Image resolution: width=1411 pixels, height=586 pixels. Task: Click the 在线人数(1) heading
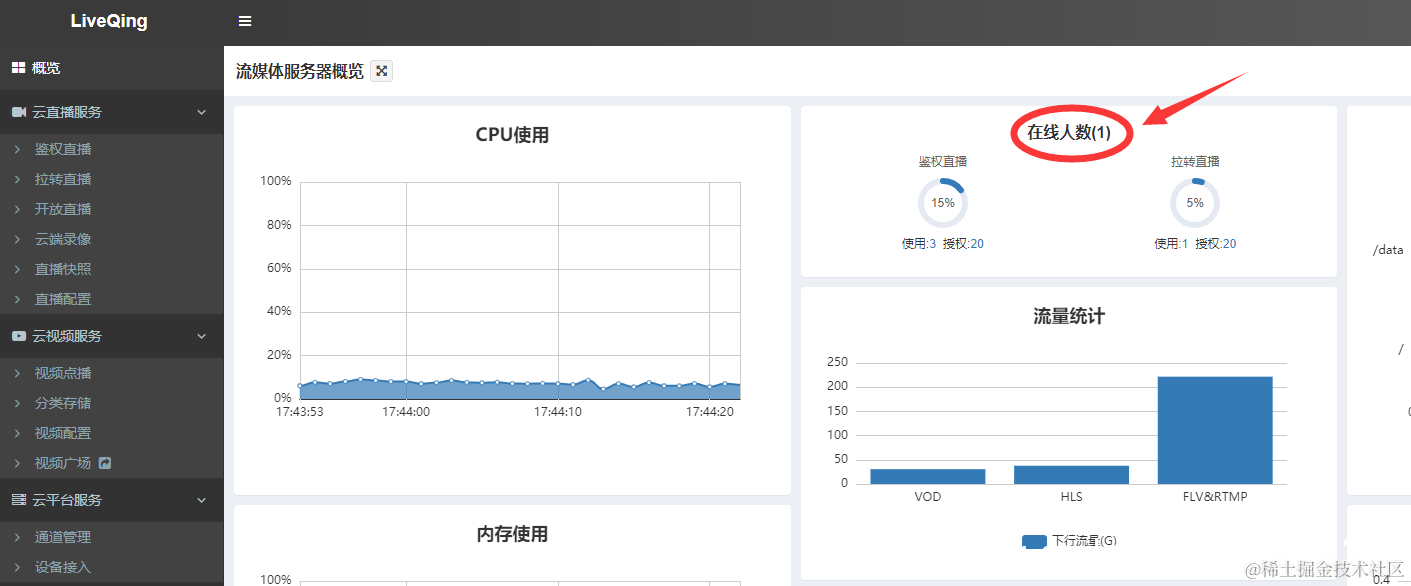[x=1069, y=132]
